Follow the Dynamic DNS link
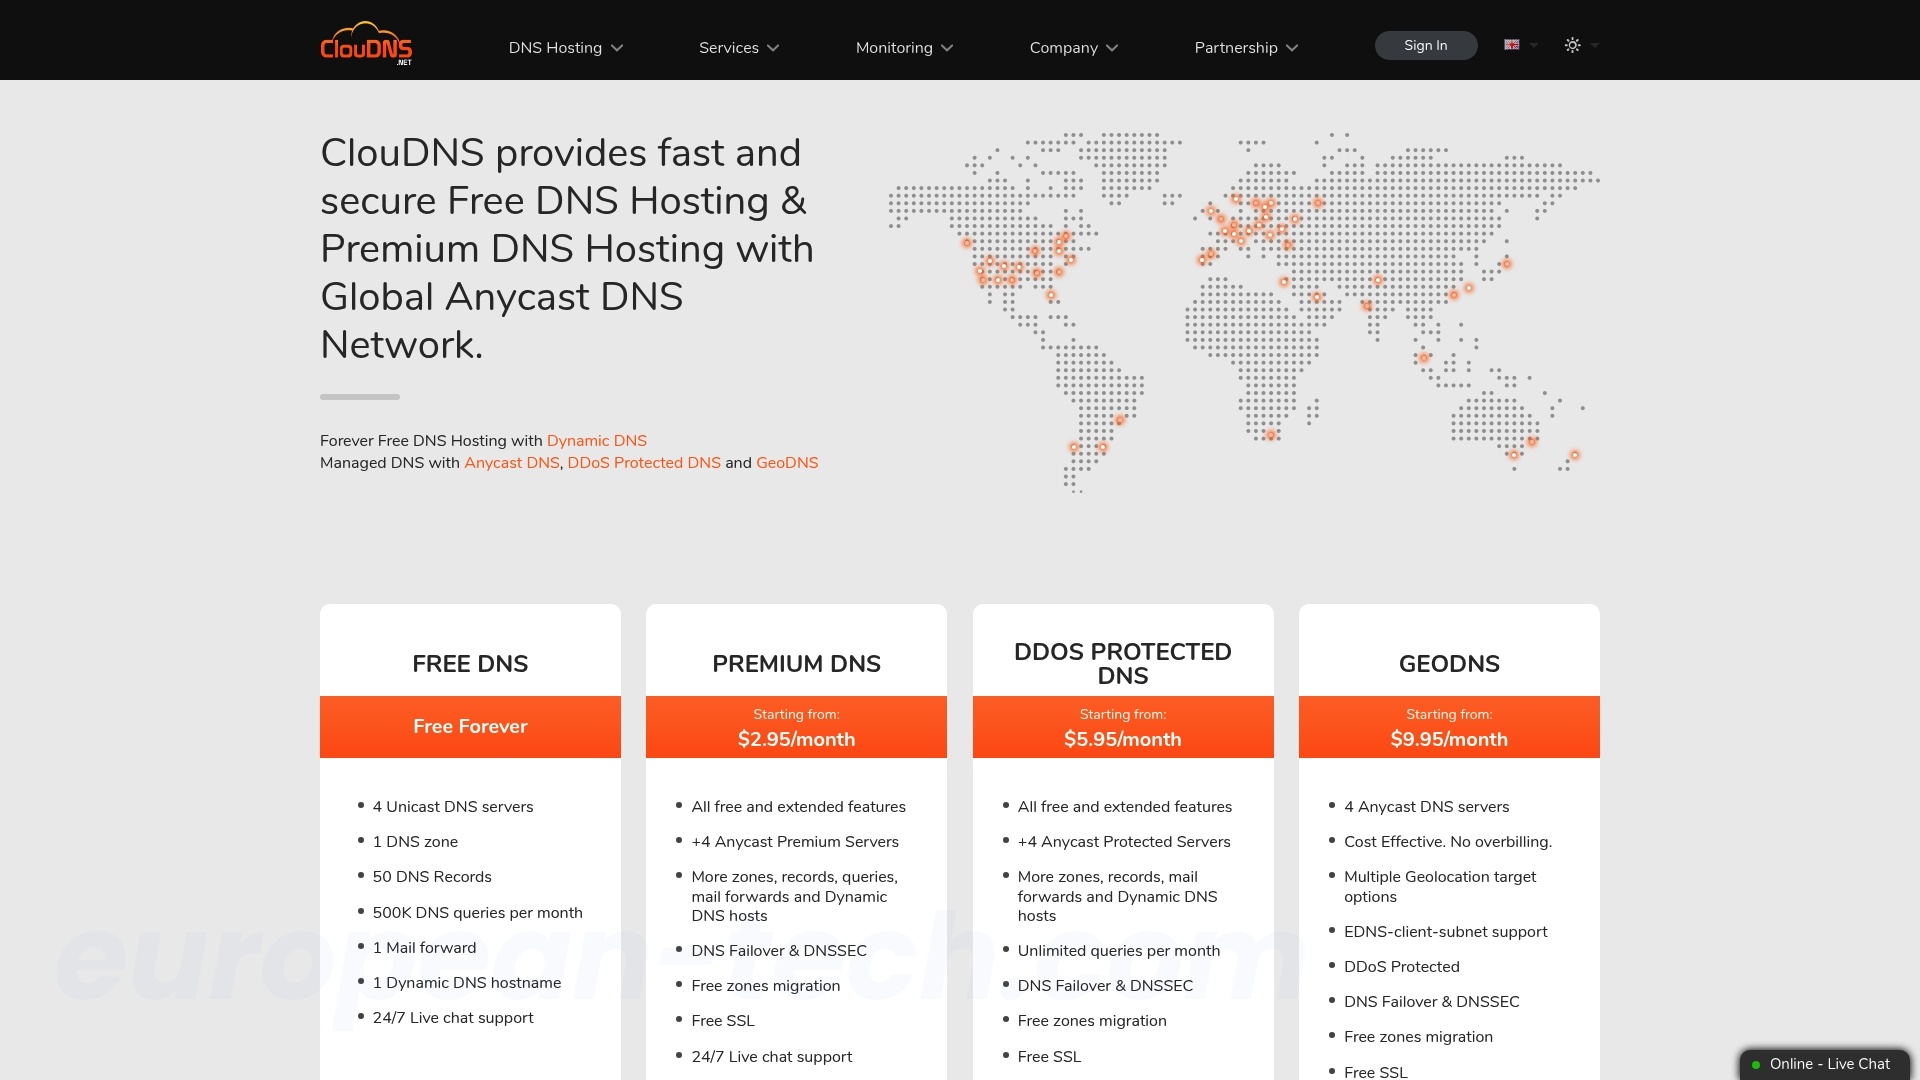Viewport: 1920px width, 1080px height. 596,441
